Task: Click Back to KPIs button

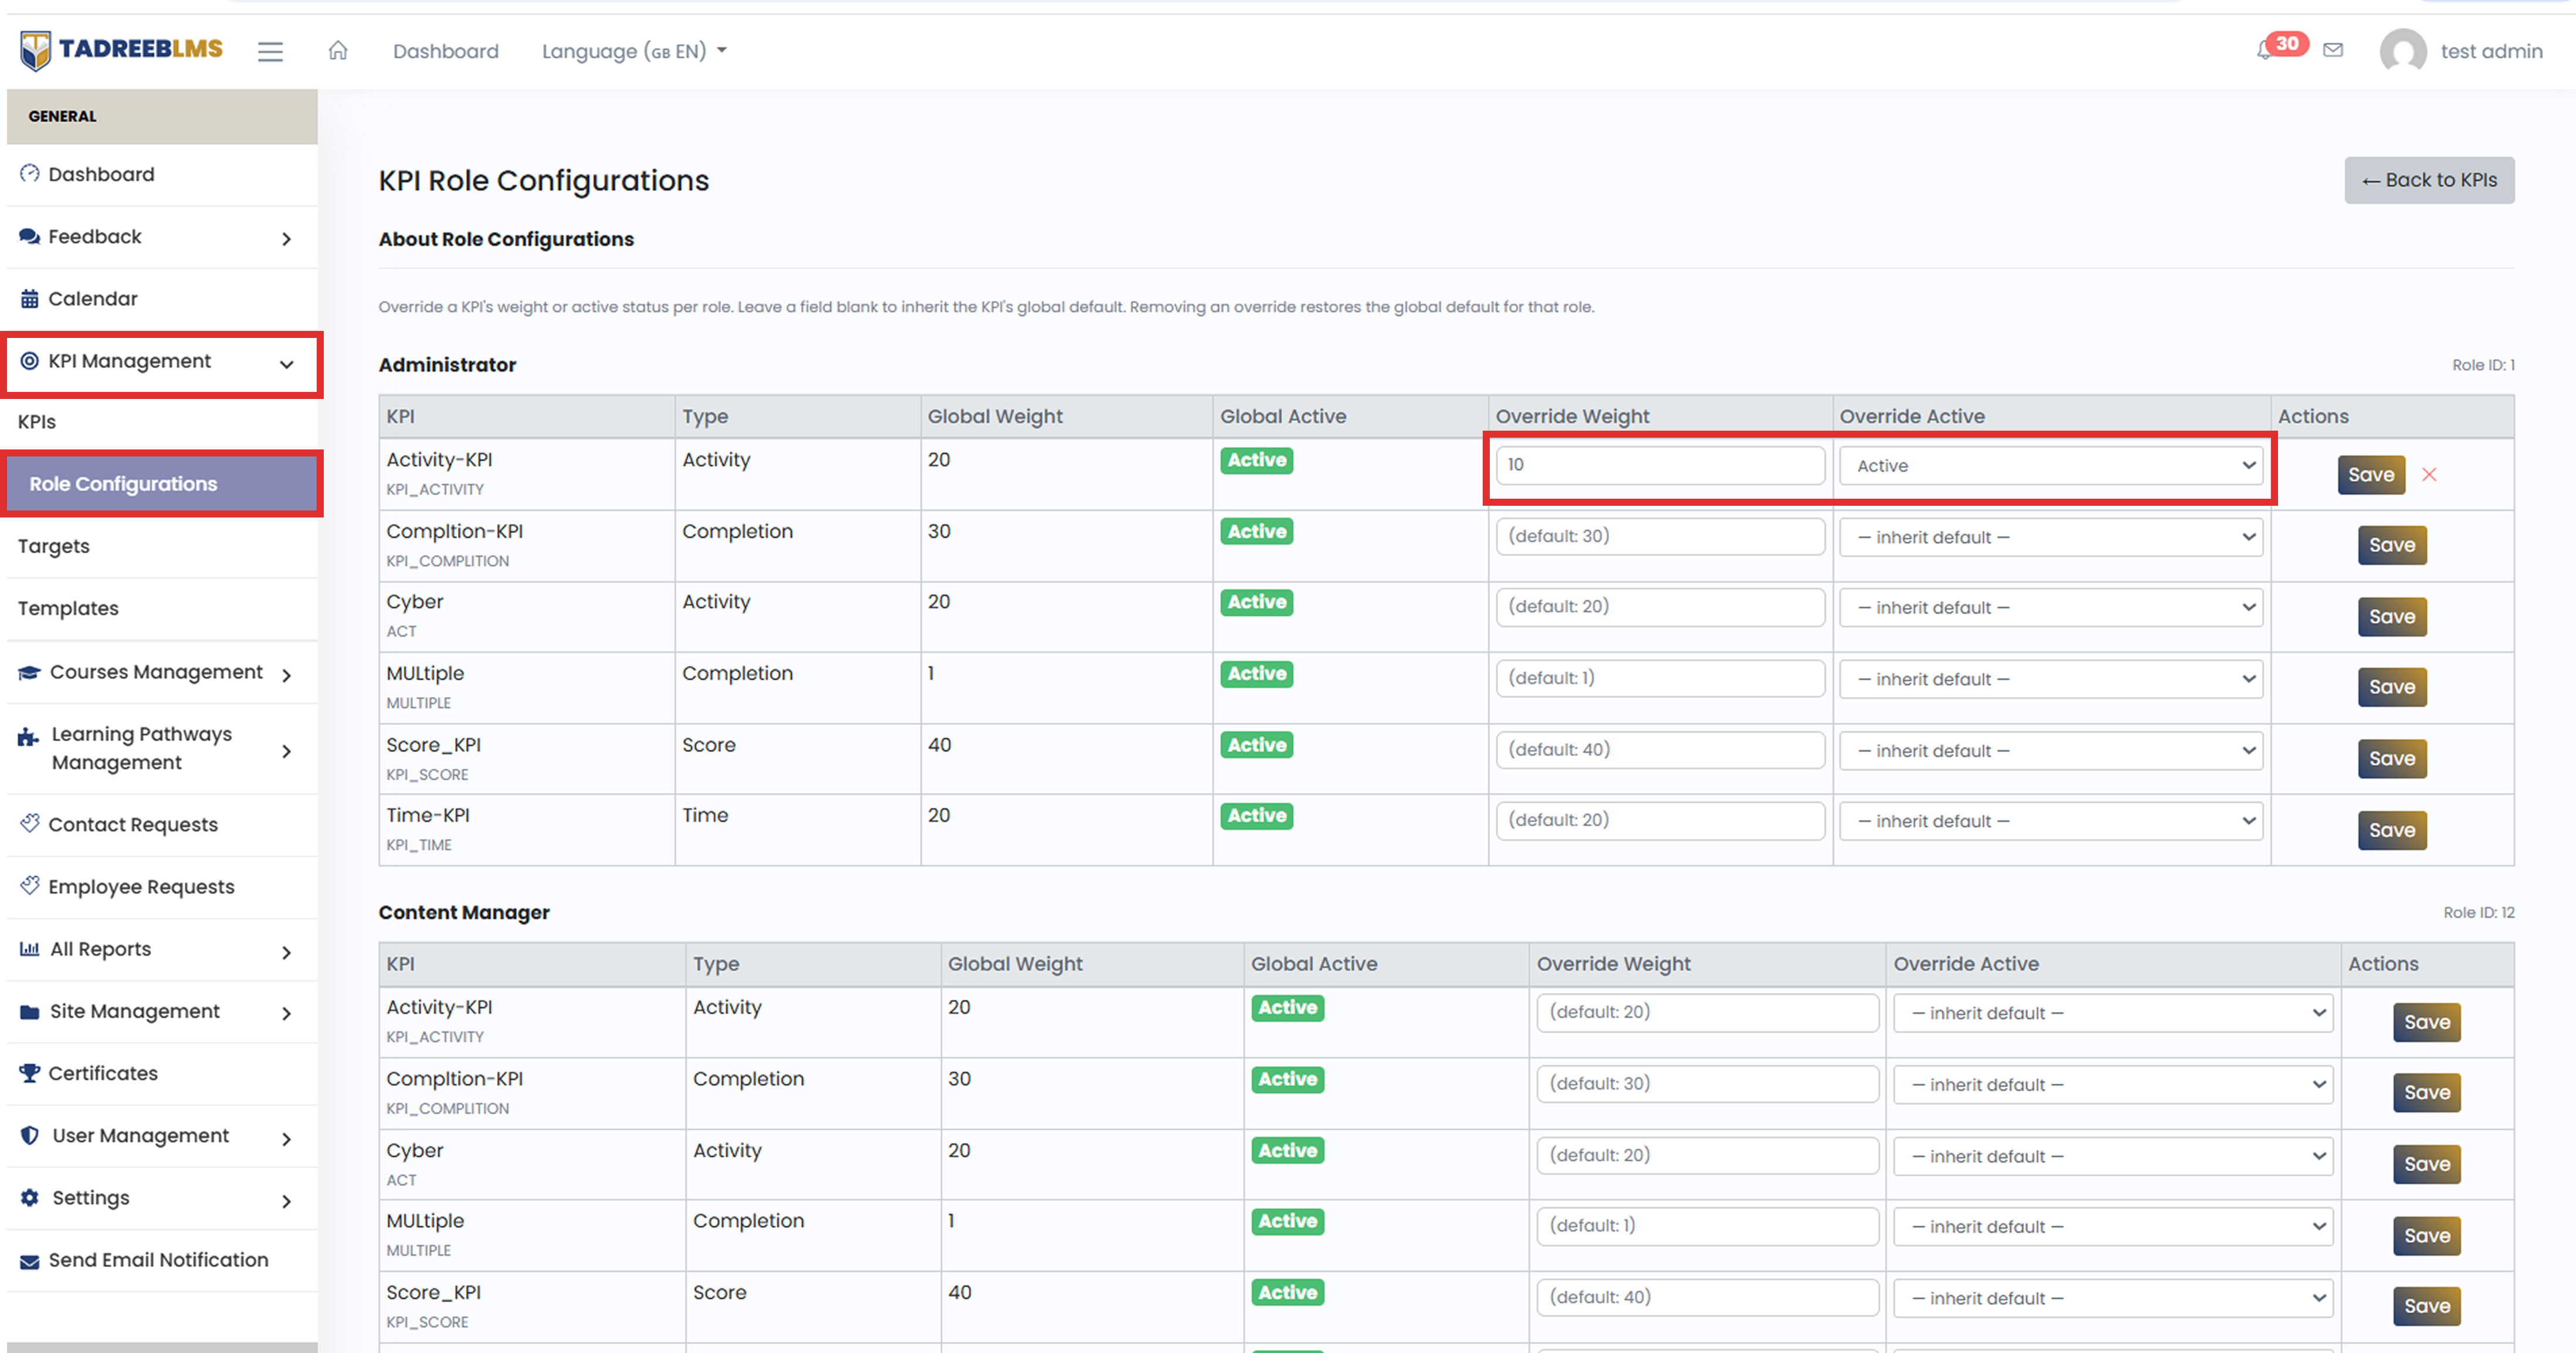Action: coord(2429,180)
